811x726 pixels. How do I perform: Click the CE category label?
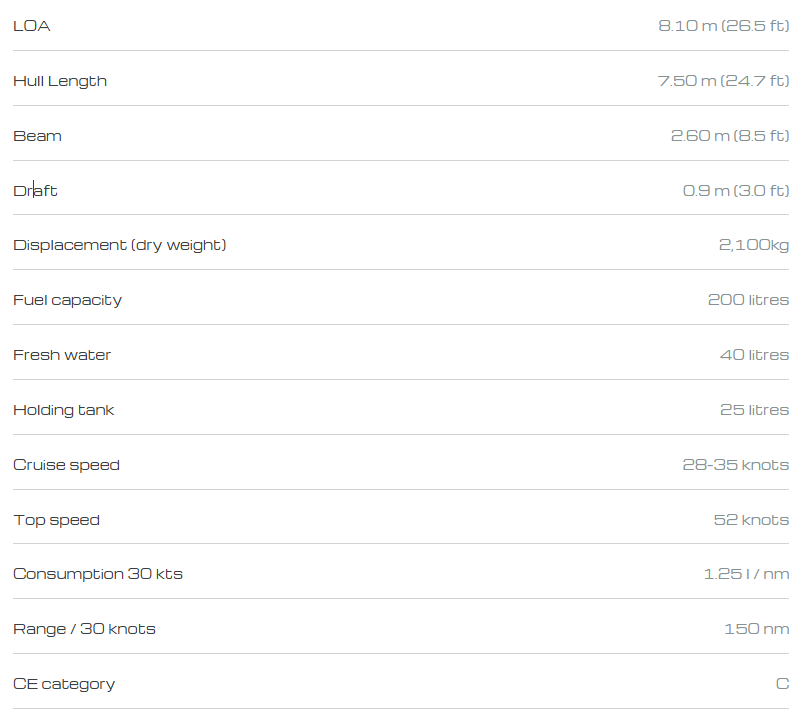[64, 684]
